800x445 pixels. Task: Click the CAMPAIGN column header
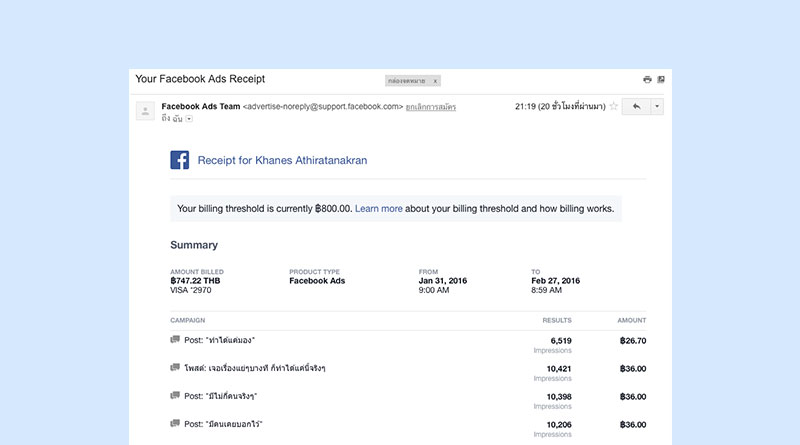point(188,320)
